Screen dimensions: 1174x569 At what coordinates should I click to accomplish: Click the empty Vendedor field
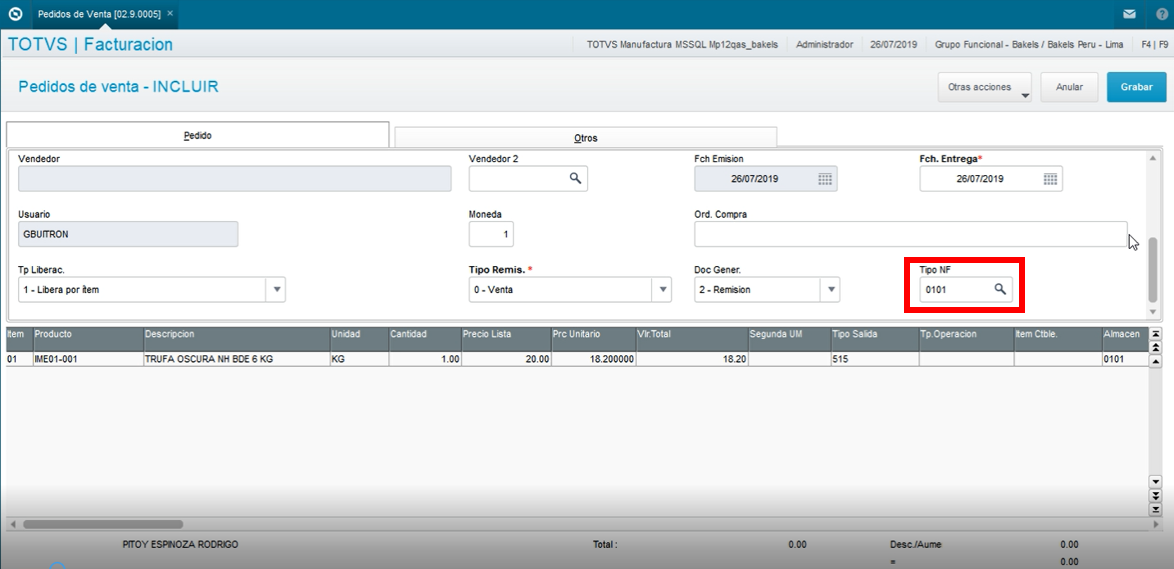pyautogui.click(x=234, y=179)
